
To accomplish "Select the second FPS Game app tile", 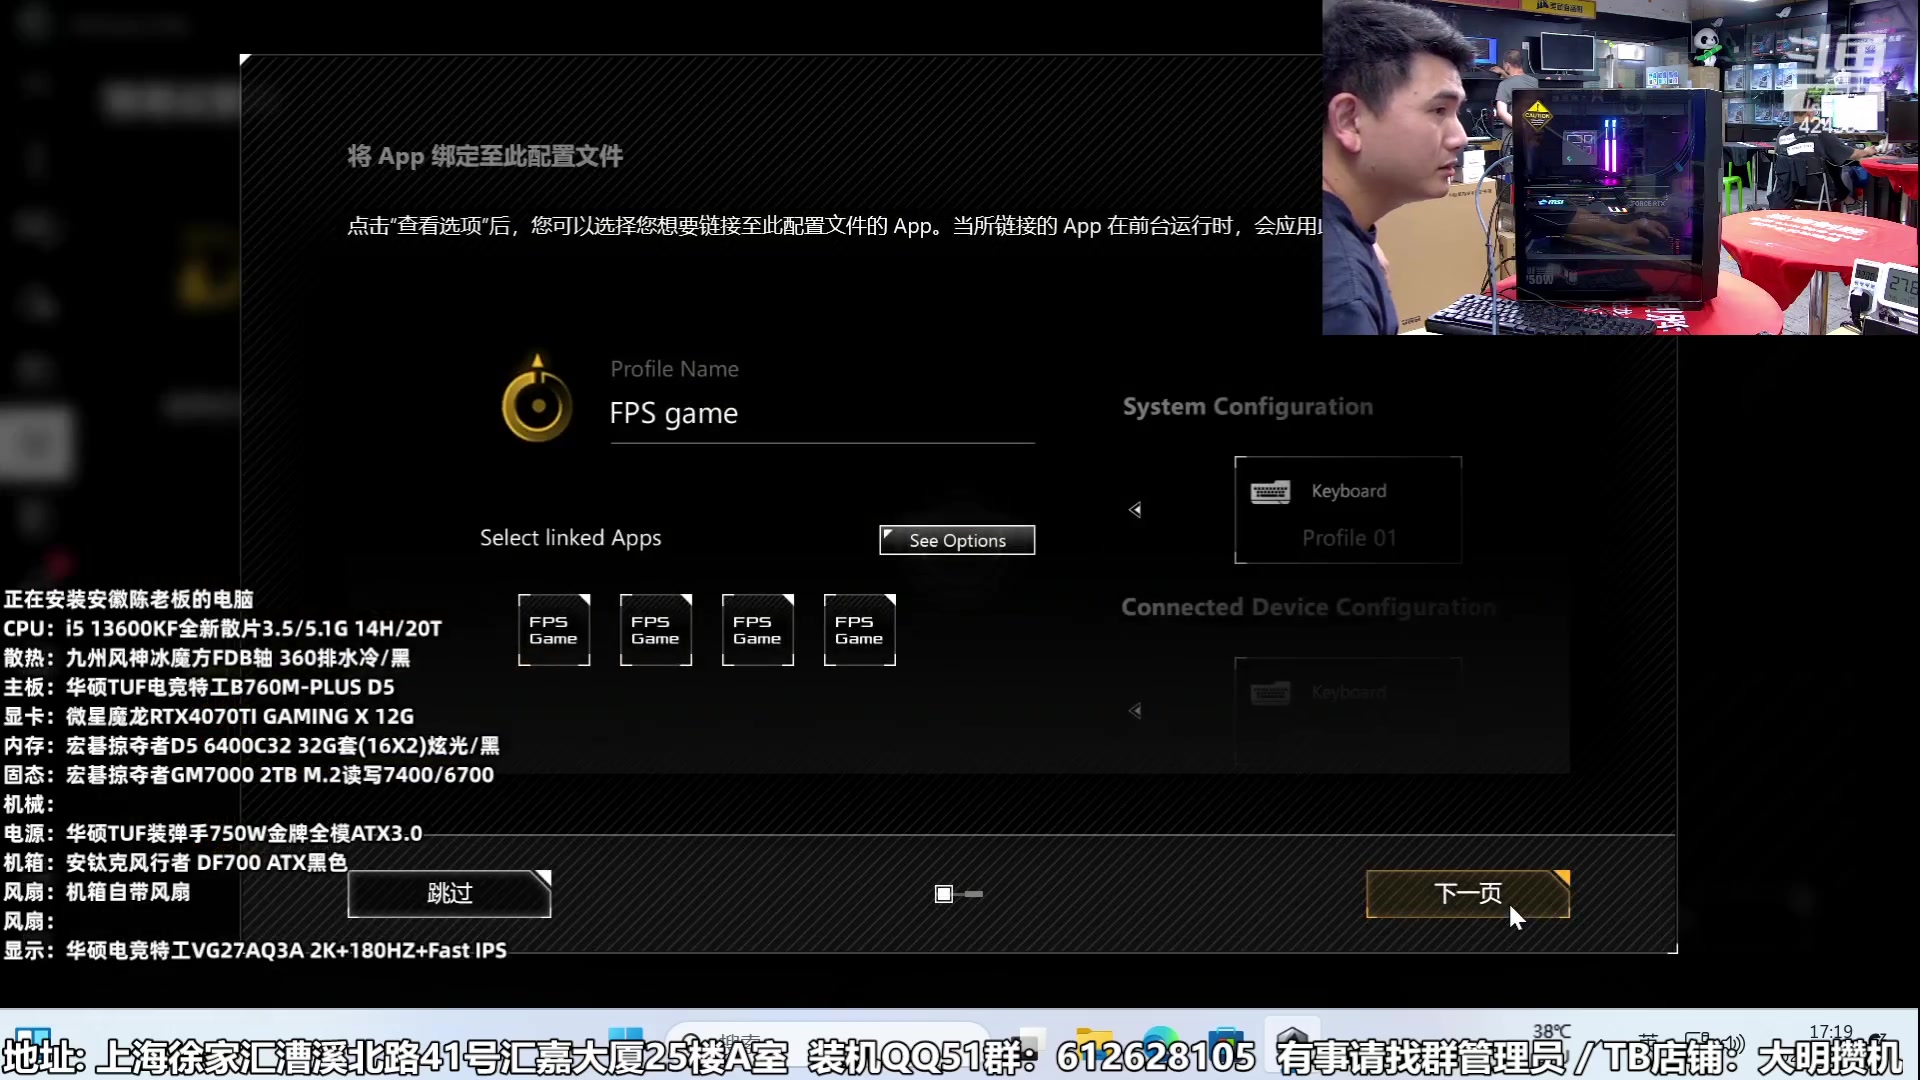I will click(656, 630).
